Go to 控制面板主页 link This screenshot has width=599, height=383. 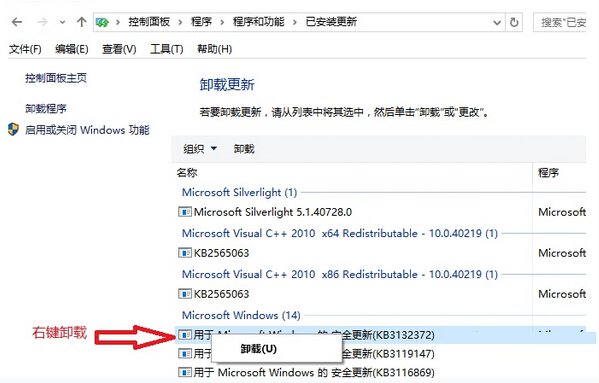[x=56, y=78]
